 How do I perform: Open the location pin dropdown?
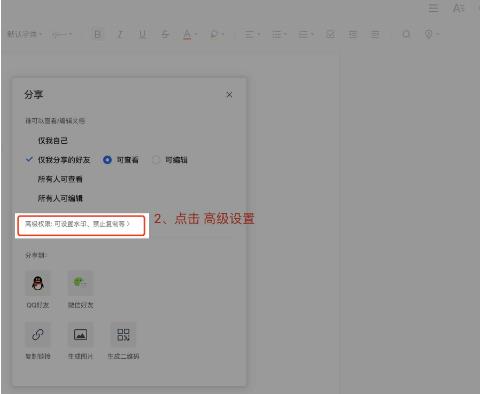pyautogui.click(x=432, y=34)
